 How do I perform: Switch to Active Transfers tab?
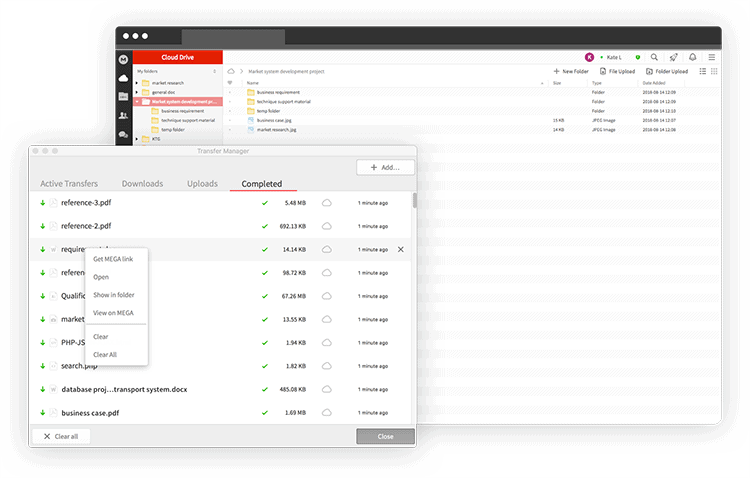coord(69,184)
